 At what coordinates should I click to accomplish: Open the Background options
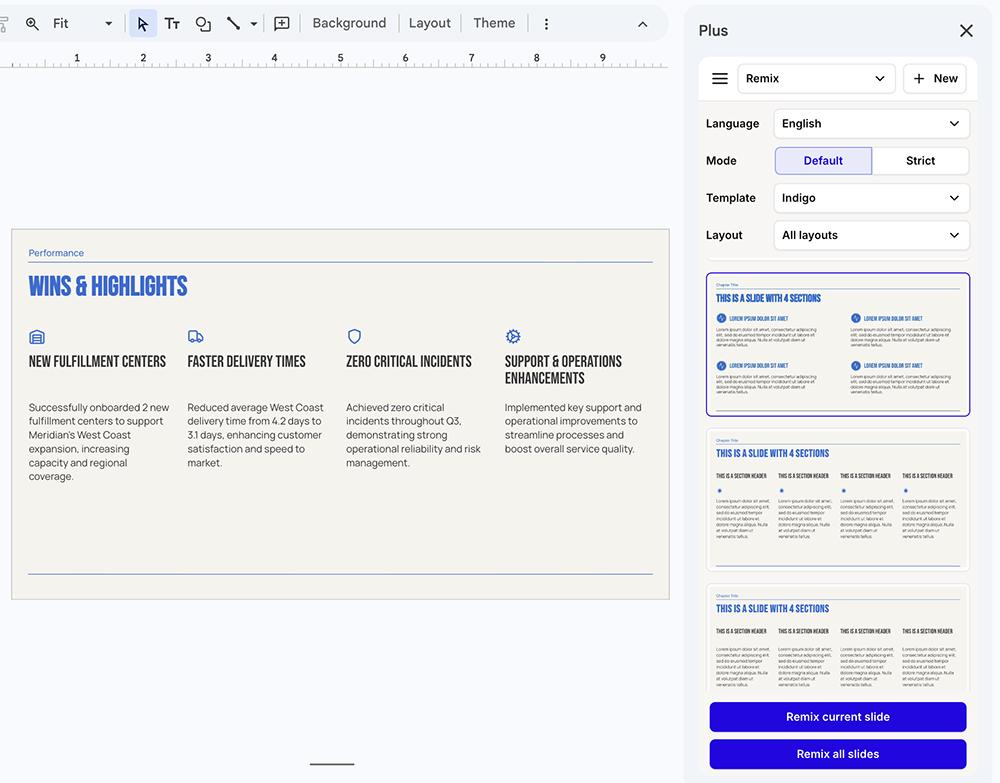(x=349, y=23)
